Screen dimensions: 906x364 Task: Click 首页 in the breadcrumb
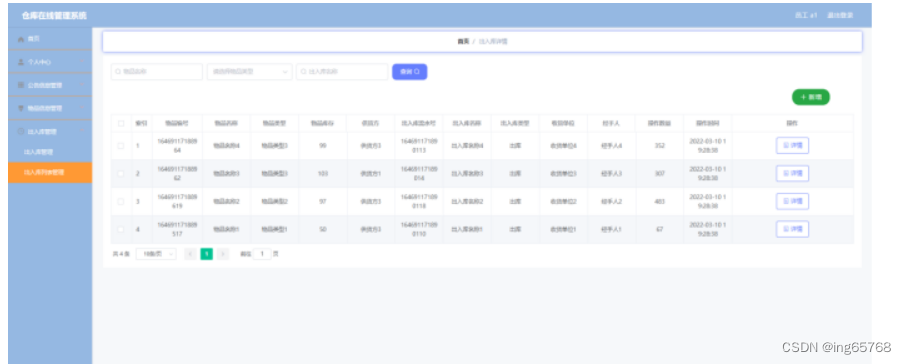(463, 42)
